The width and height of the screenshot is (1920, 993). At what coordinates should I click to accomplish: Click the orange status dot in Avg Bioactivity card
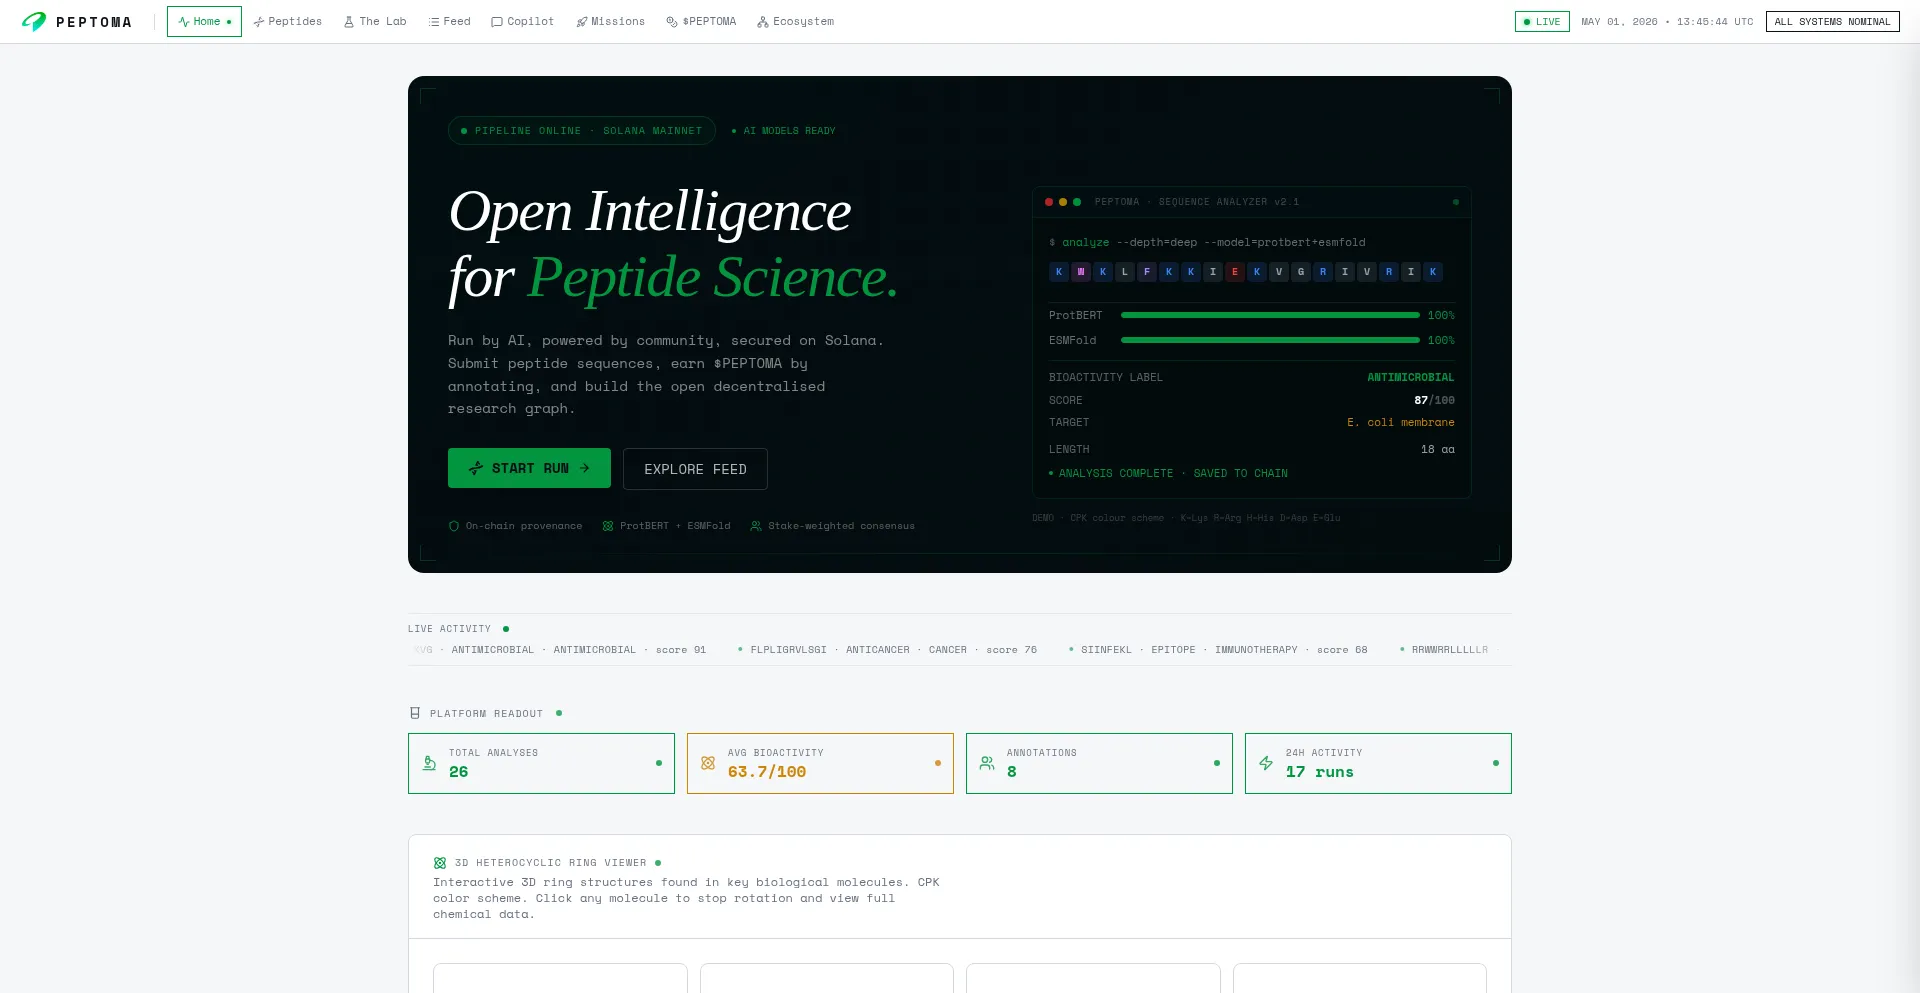pos(938,763)
